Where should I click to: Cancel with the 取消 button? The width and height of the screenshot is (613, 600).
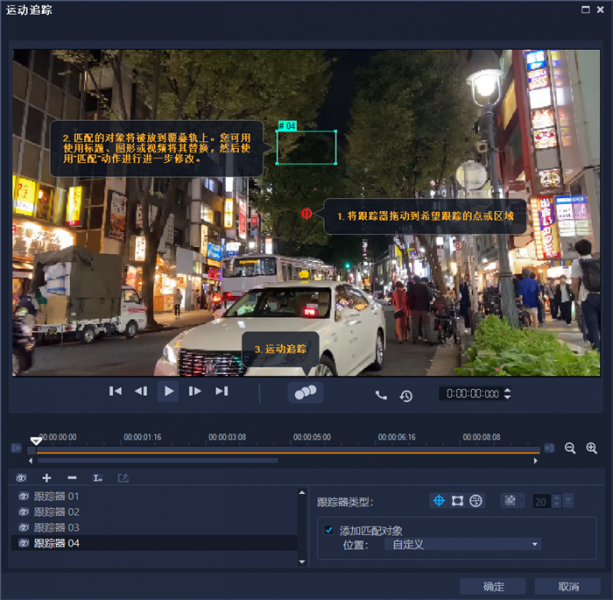568,586
